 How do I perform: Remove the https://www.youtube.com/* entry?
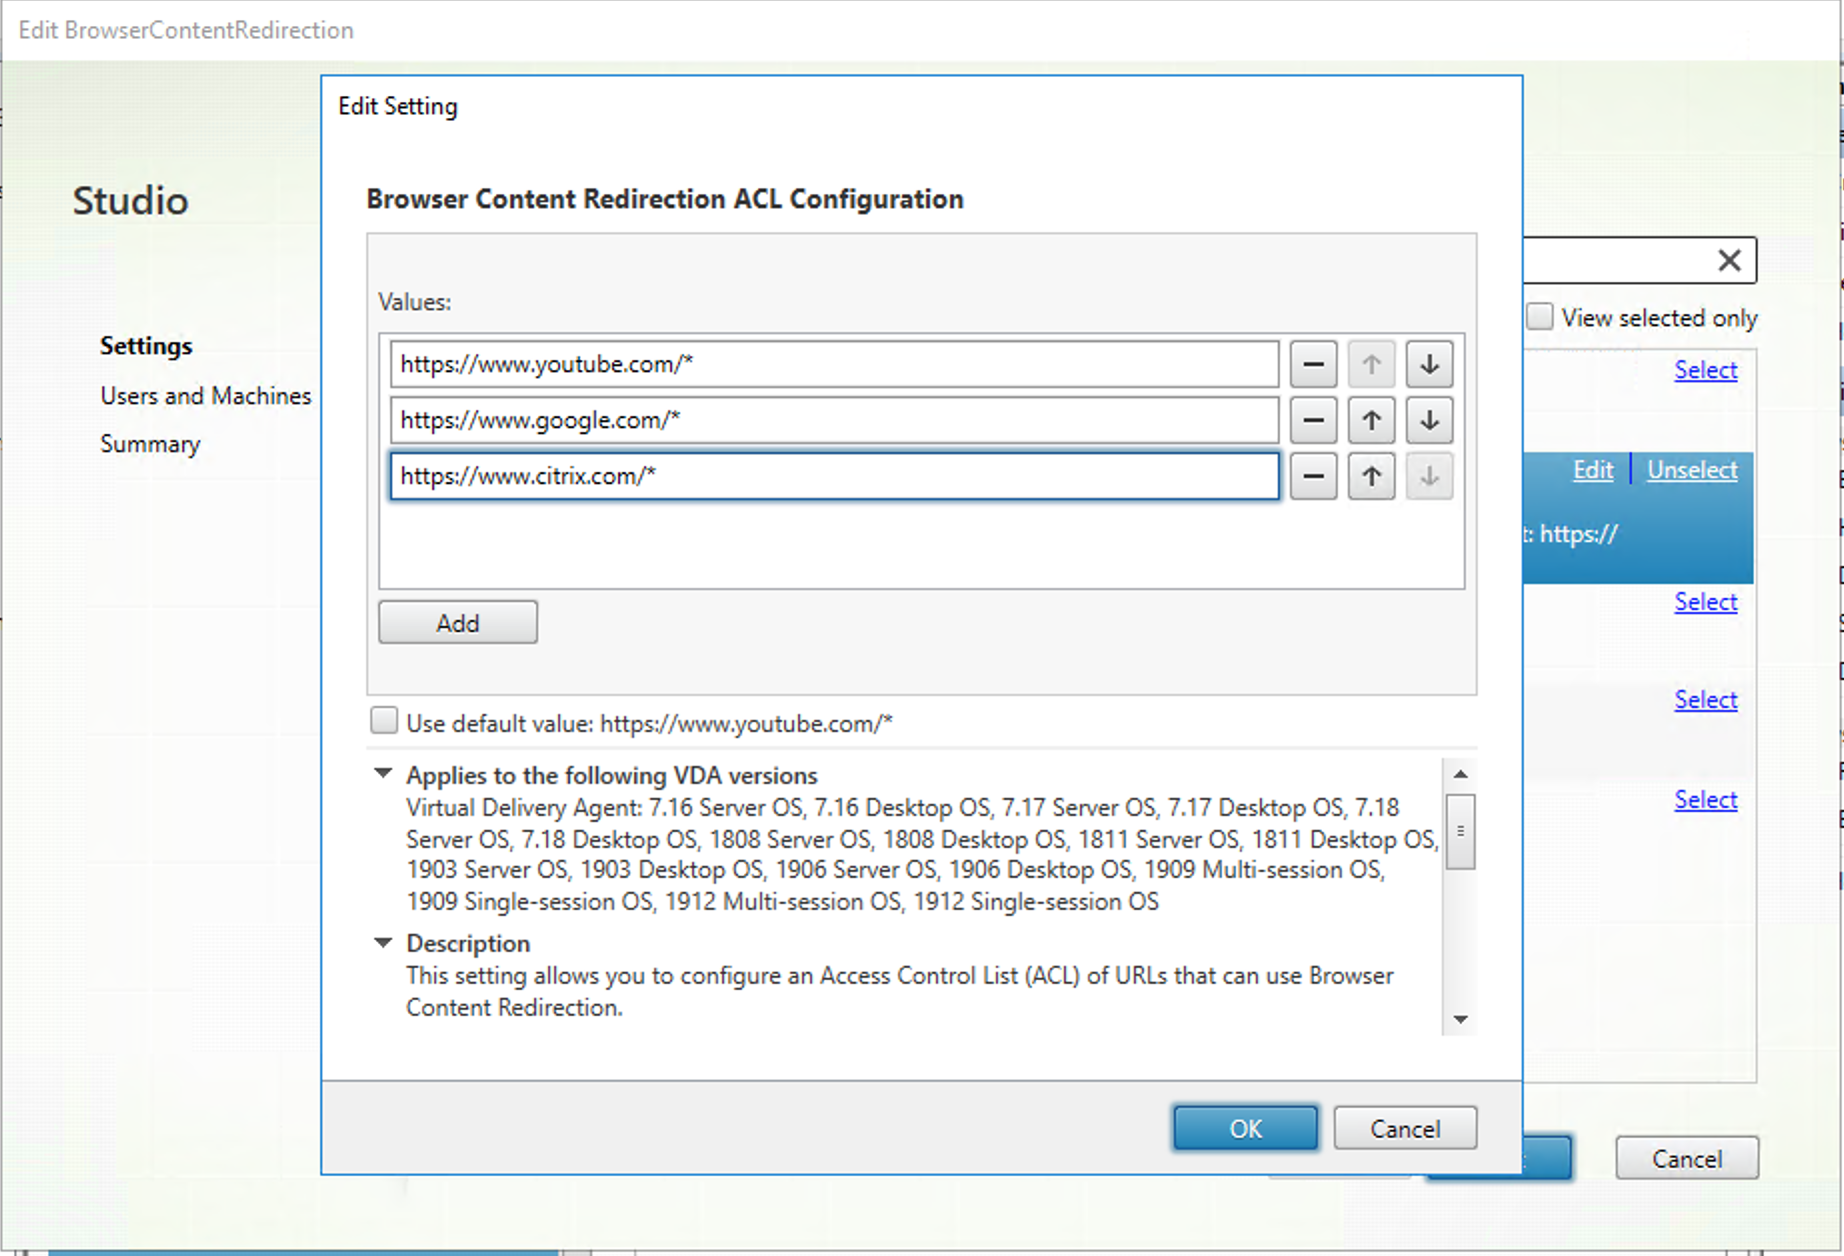[x=1313, y=364]
